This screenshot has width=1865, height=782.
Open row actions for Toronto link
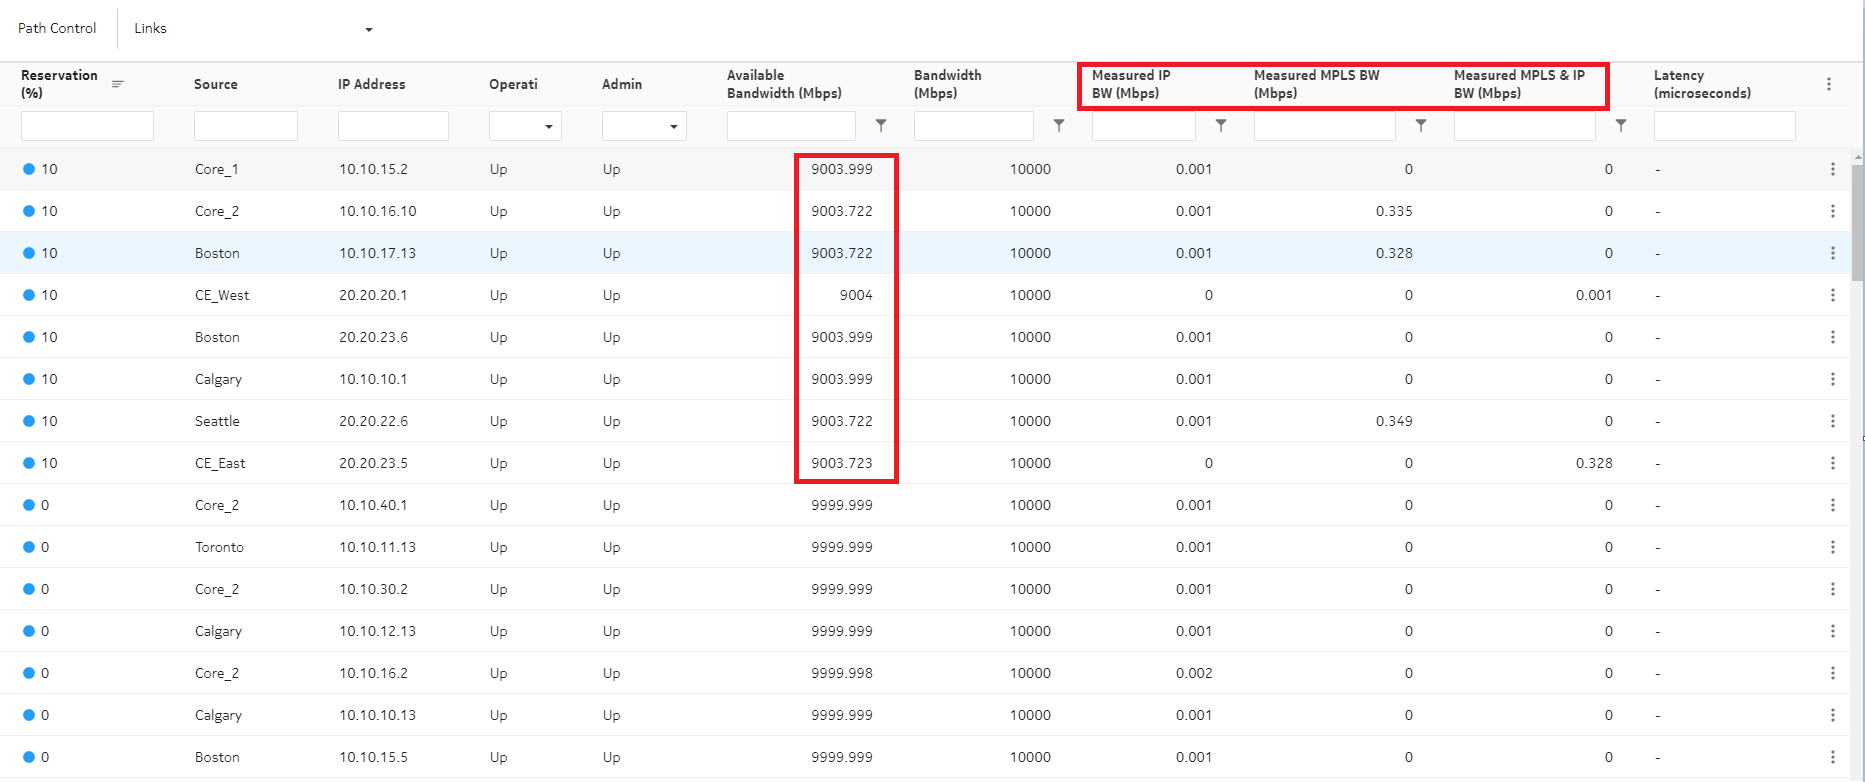[1832, 548]
